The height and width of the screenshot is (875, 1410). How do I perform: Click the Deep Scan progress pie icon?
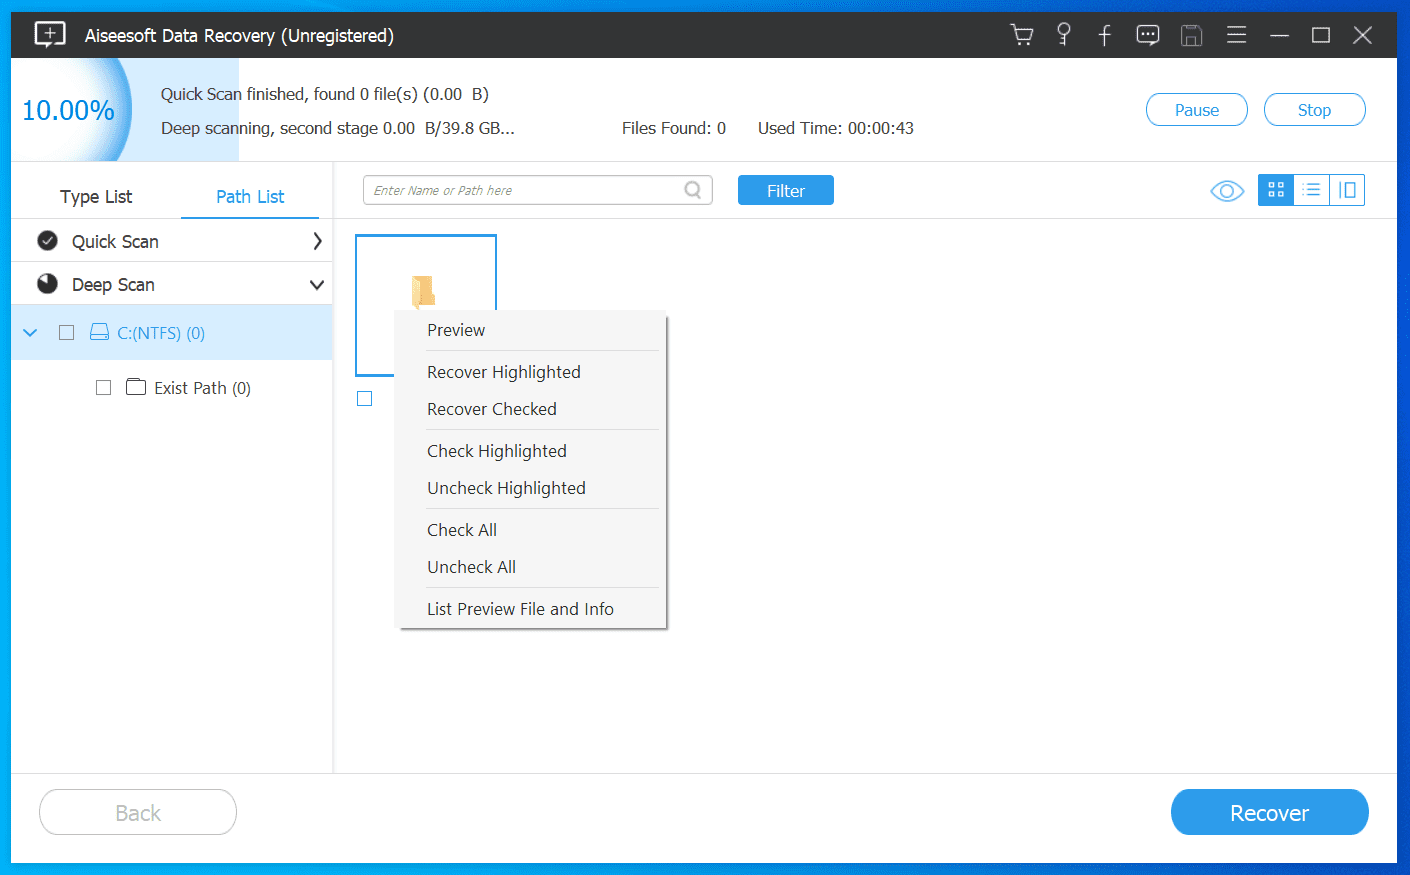[47, 284]
